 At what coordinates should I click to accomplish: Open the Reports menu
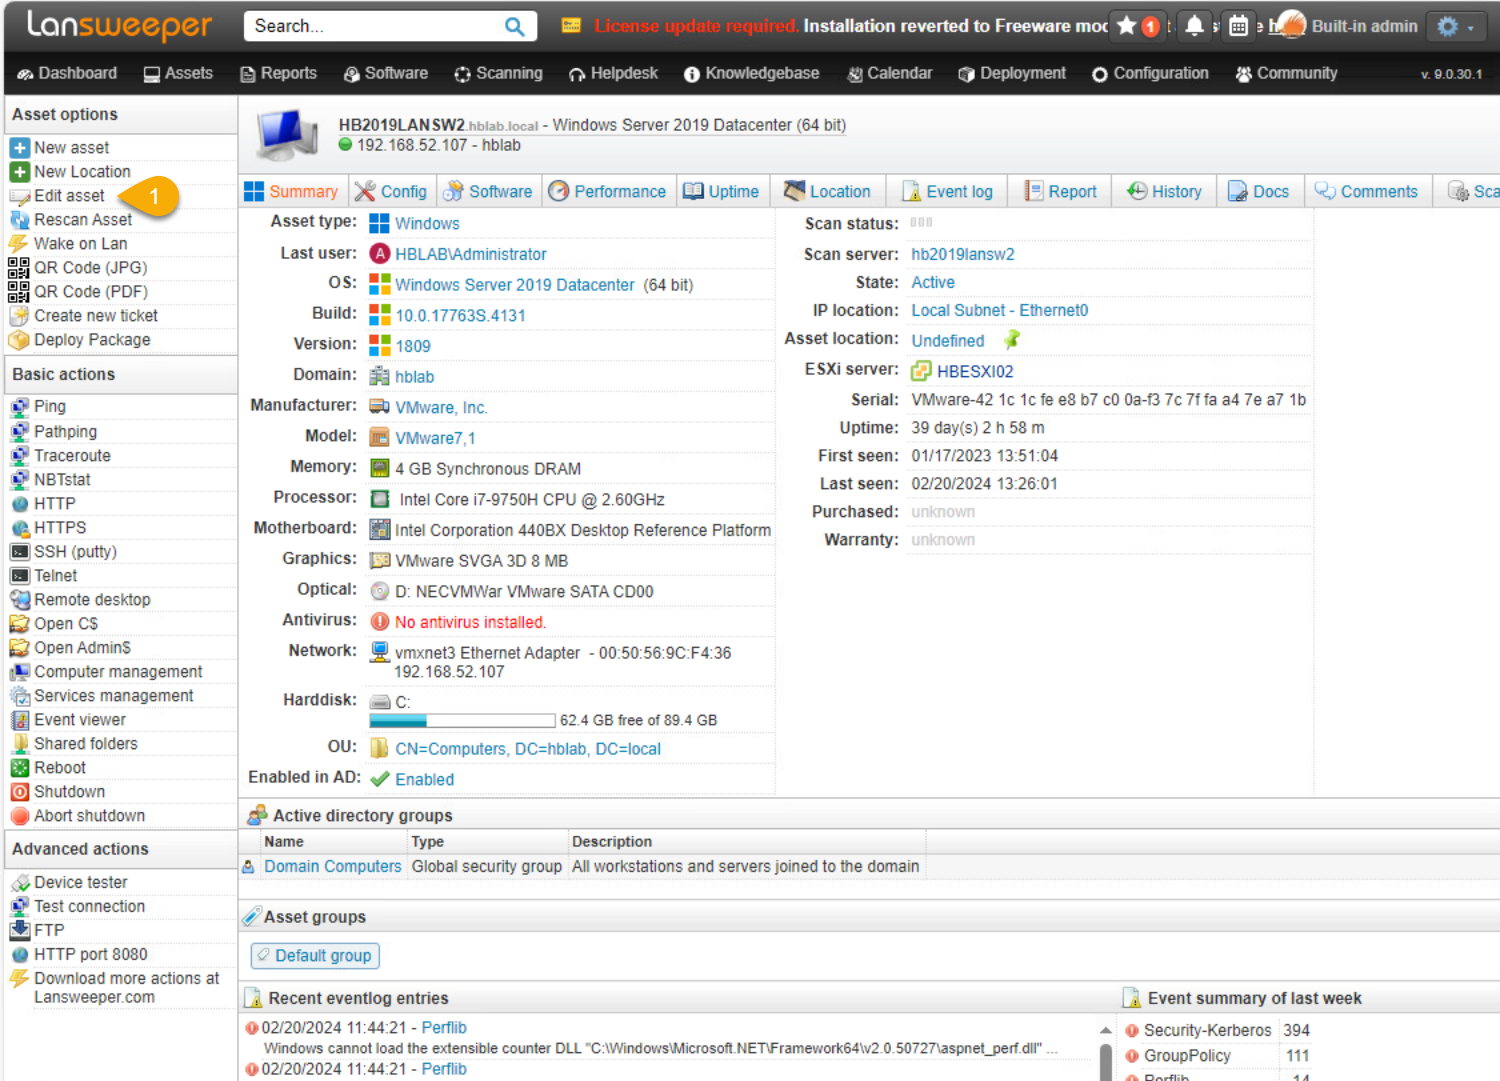point(279,73)
